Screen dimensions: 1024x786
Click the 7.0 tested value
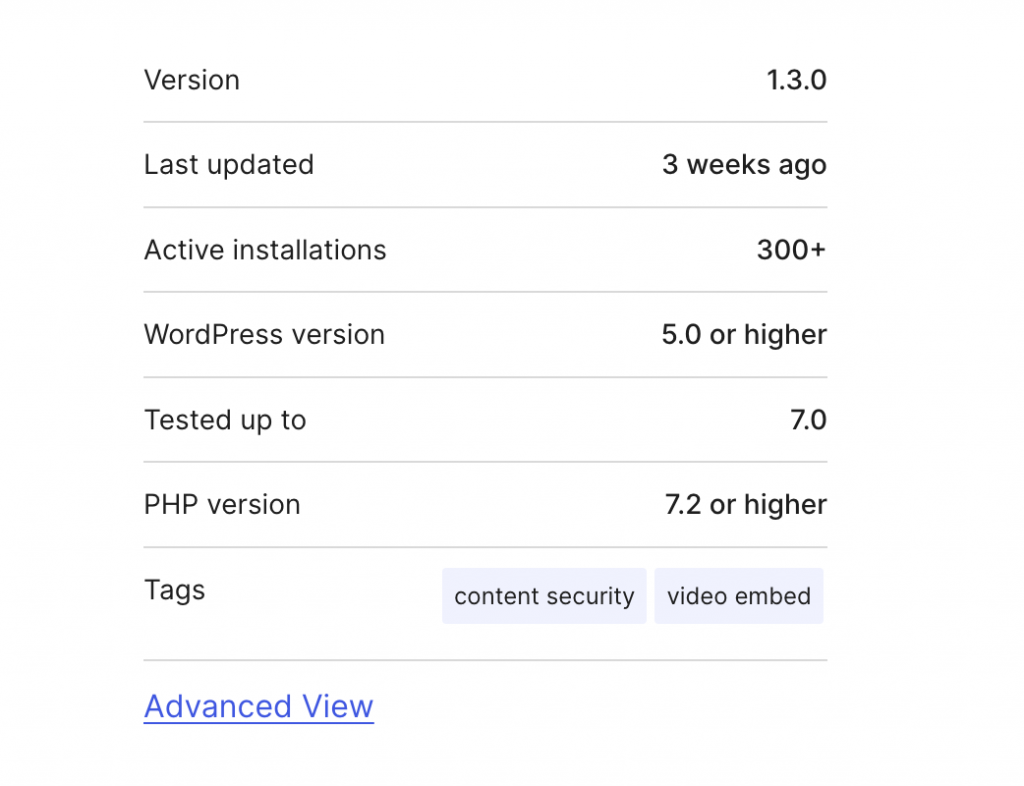point(808,420)
